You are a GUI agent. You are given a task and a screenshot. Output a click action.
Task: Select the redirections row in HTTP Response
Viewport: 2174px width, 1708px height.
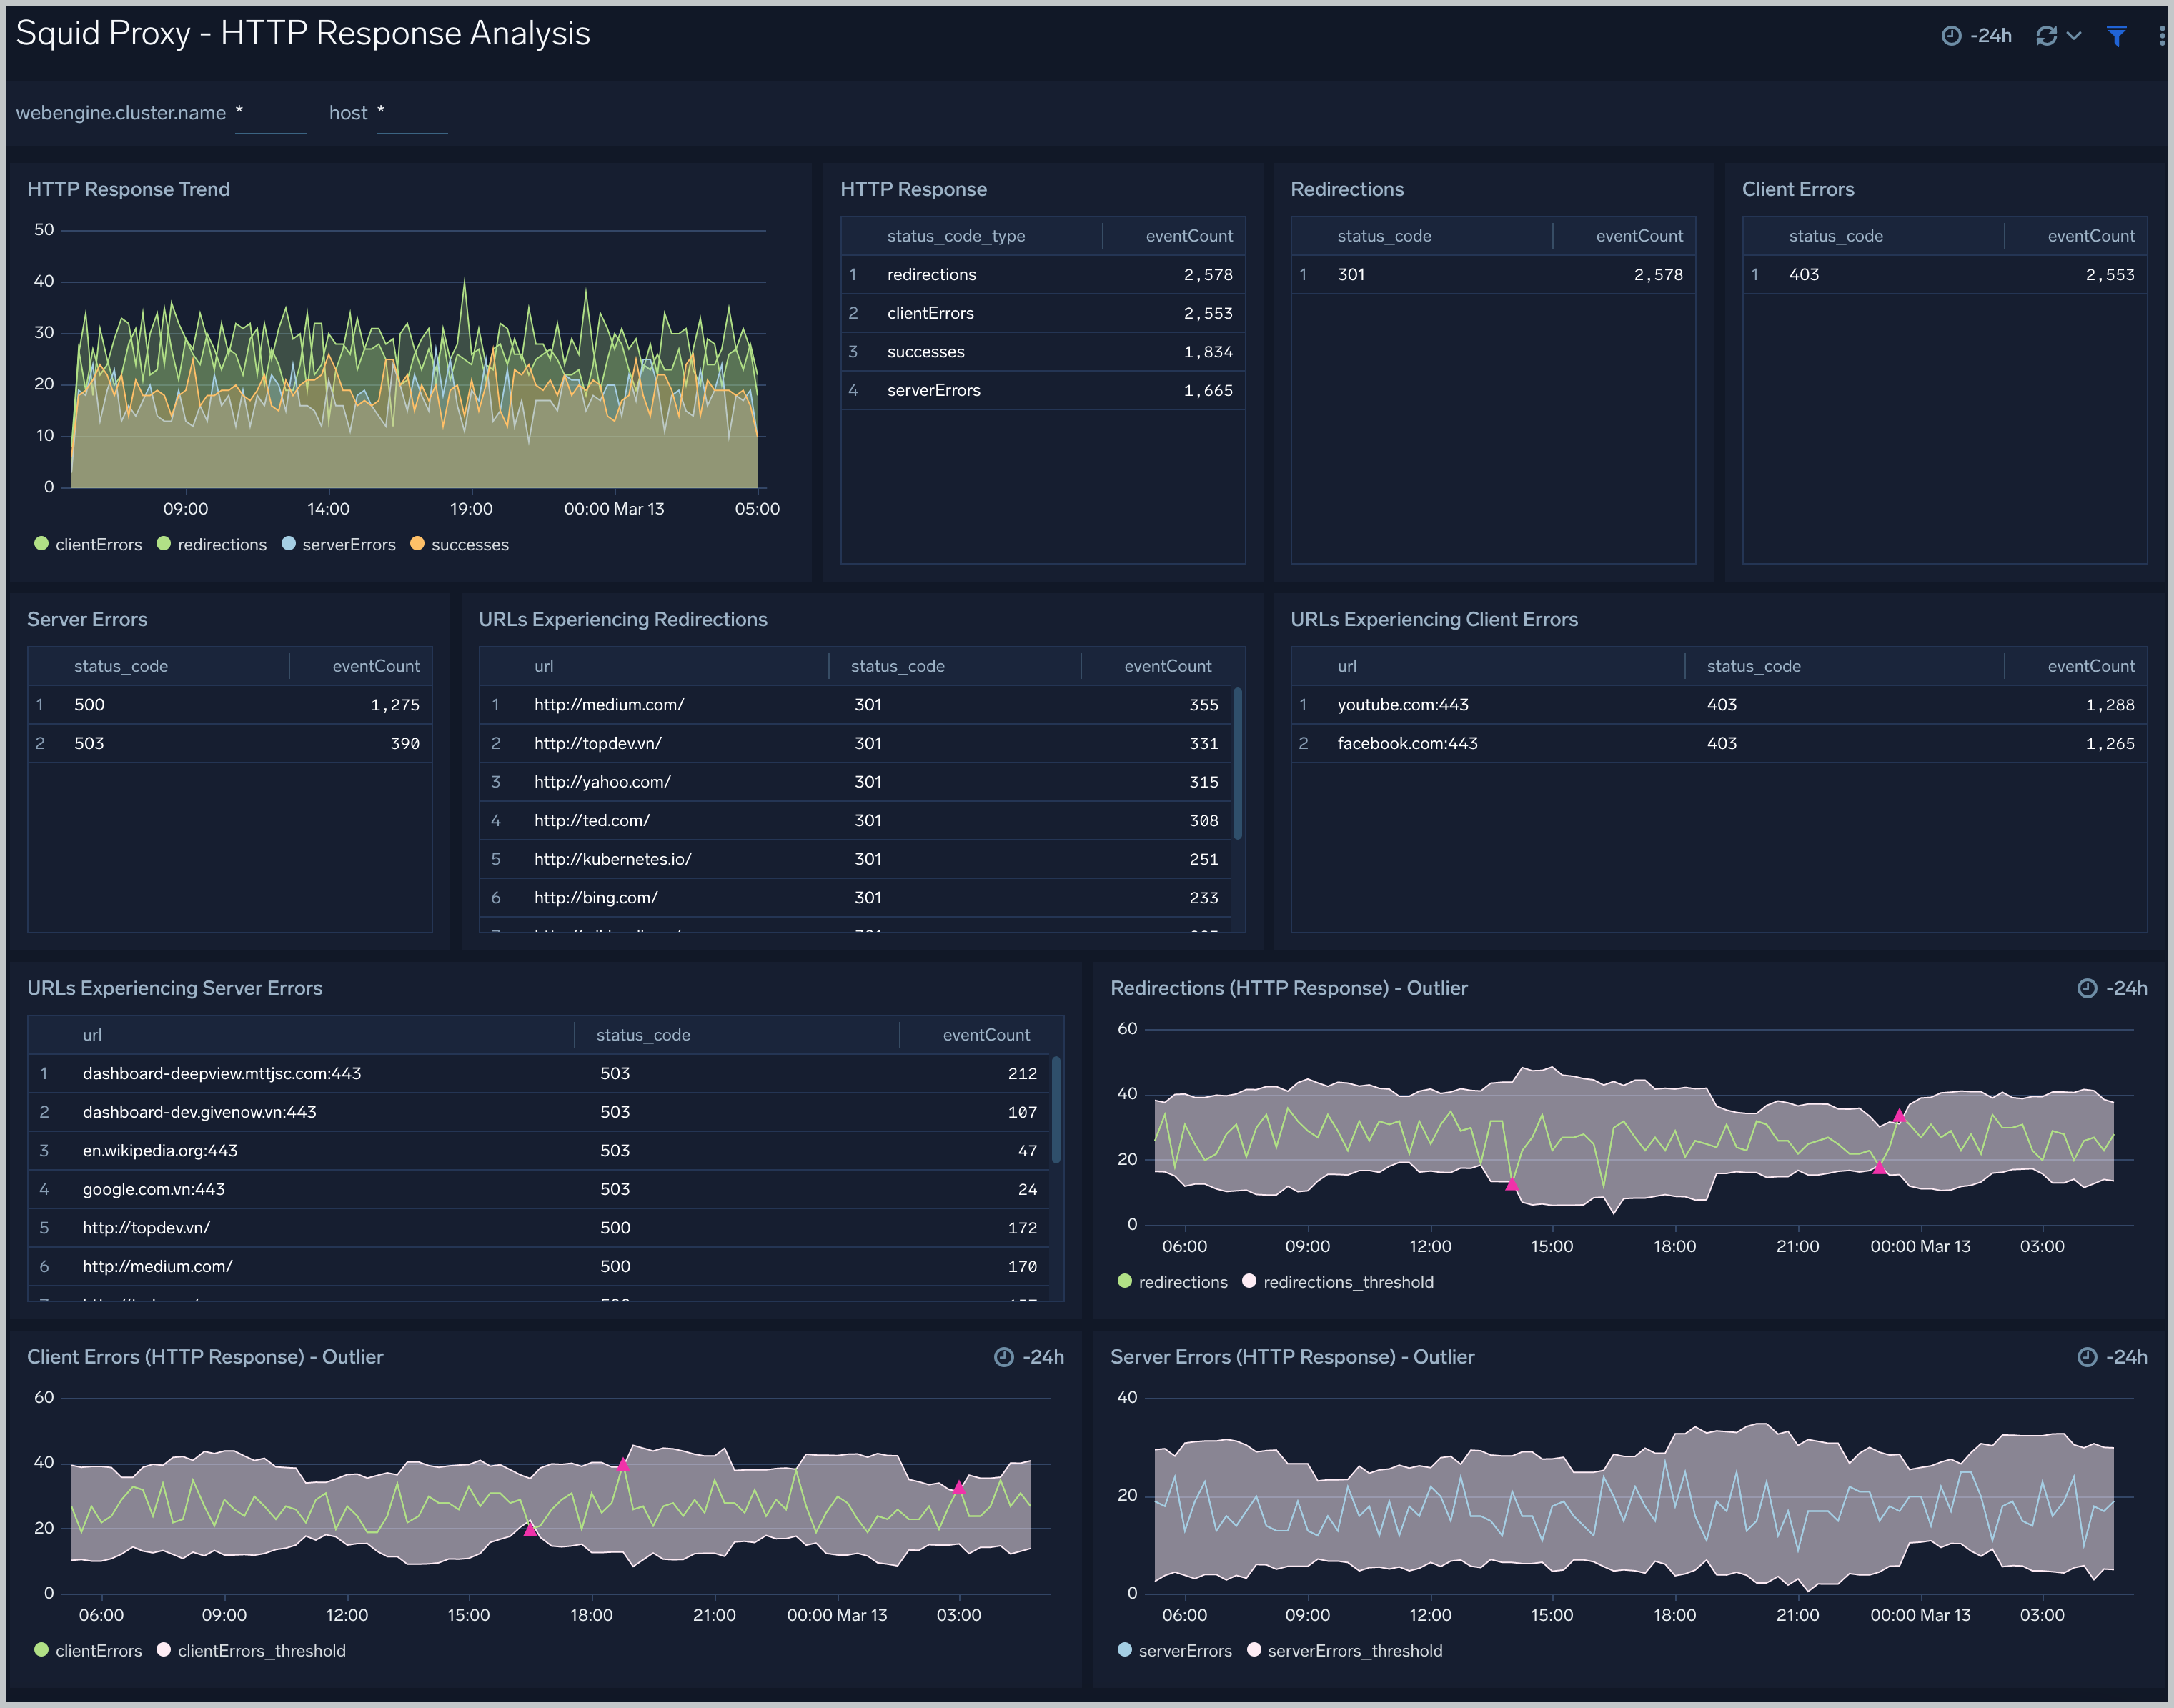(1042, 275)
